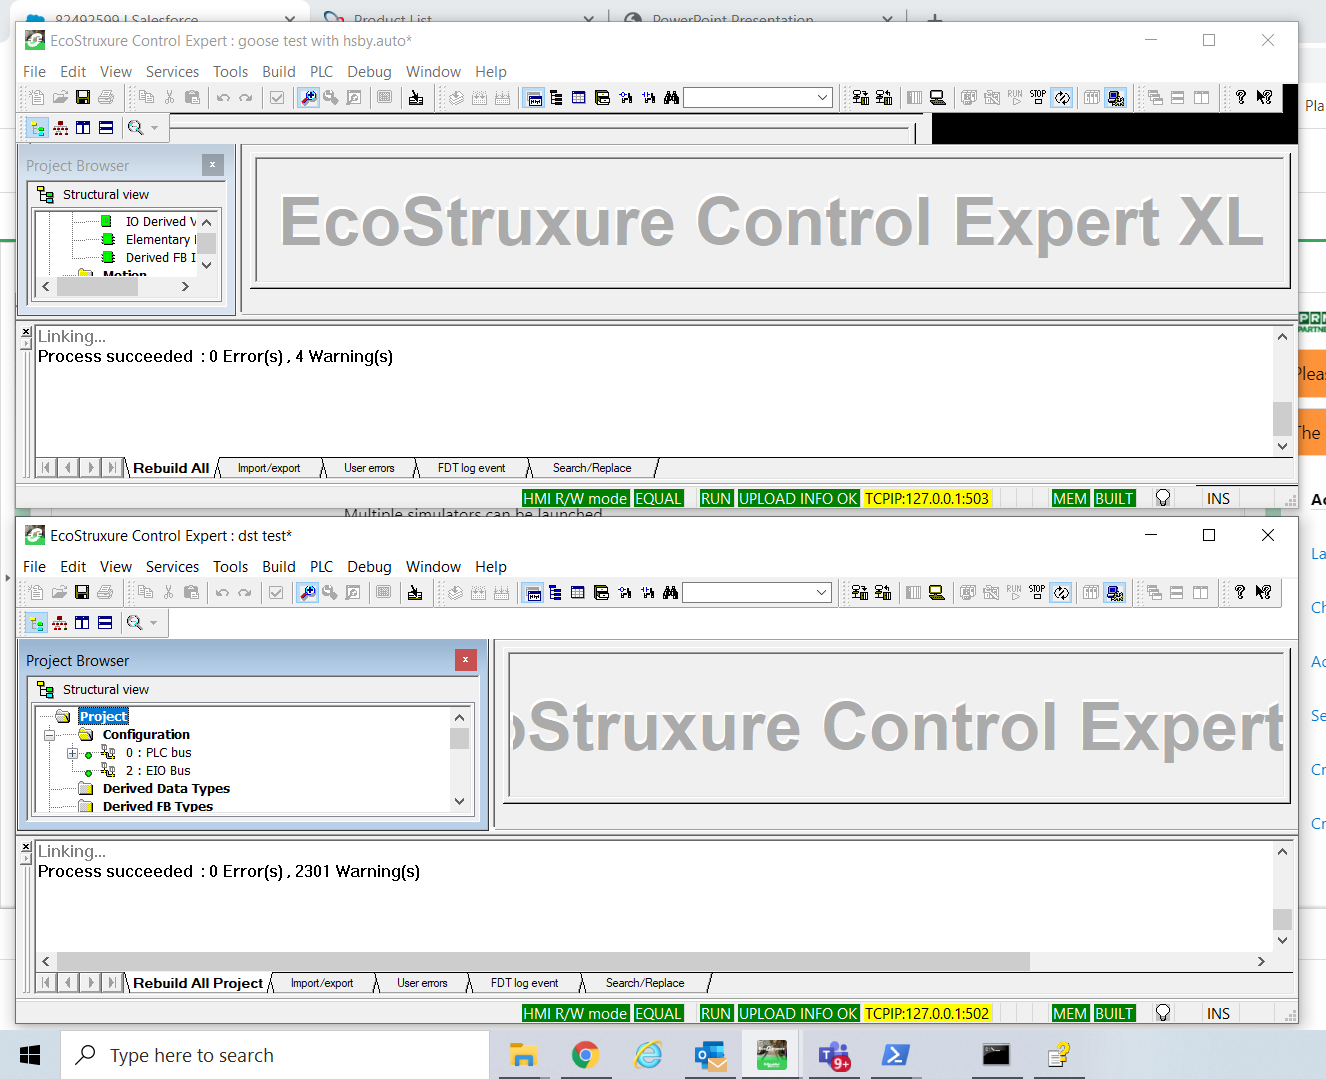
Task: Click the lightbulb icon in goose test status bar
Action: 1163,498
